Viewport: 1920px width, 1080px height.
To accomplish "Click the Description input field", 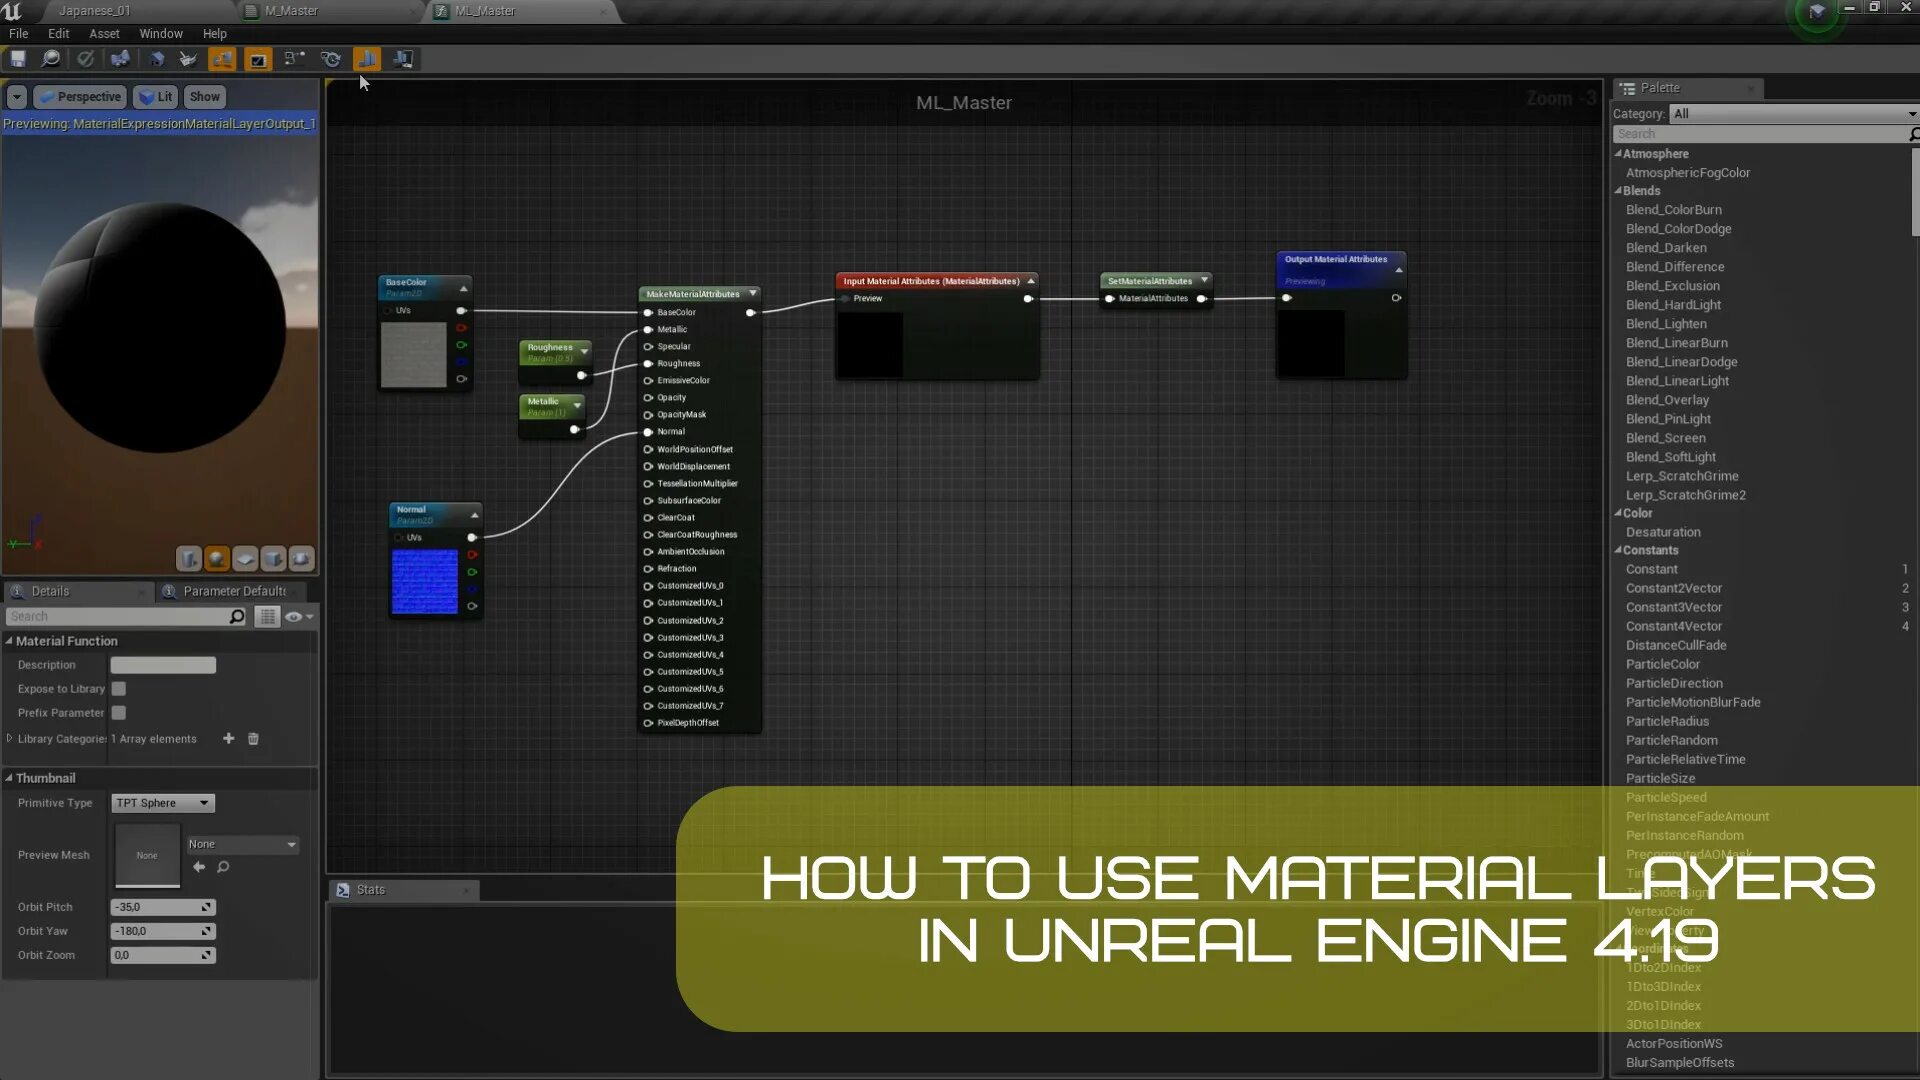I will (x=163, y=665).
